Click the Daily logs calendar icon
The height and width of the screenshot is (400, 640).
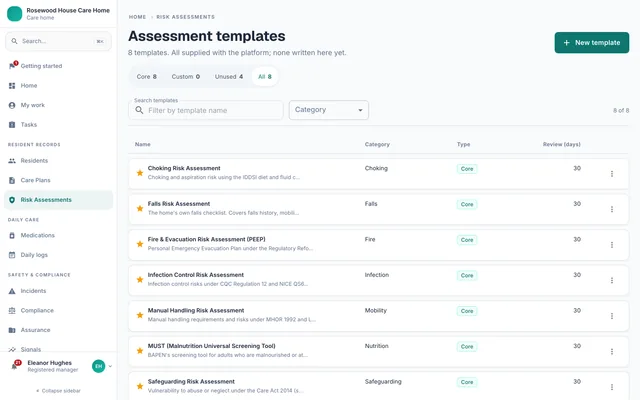[x=12, y=255]
